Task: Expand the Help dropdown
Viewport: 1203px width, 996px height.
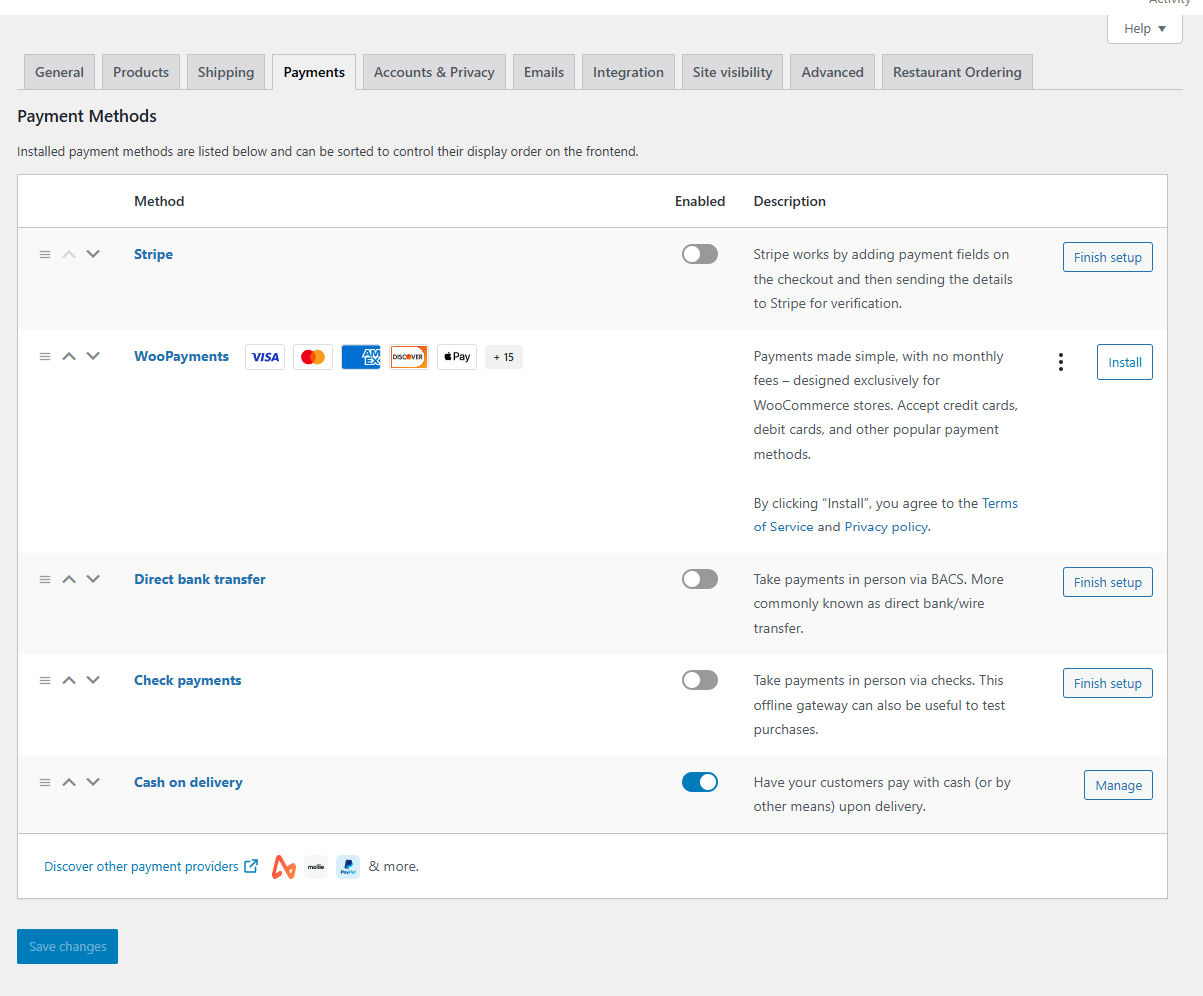Action: [x=1145, y=29]
